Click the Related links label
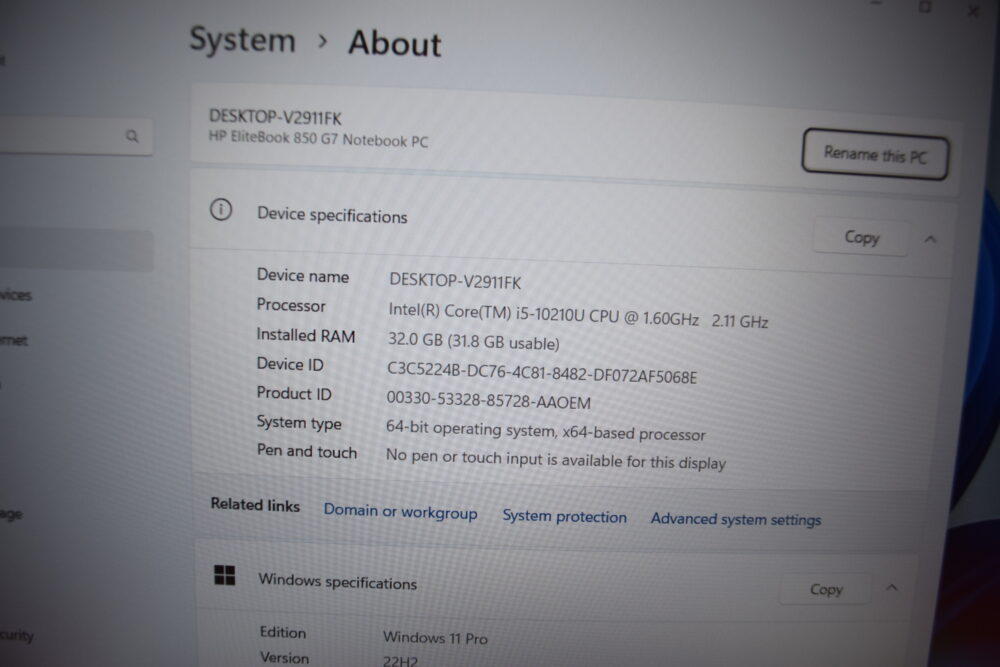 pos(255,505)
